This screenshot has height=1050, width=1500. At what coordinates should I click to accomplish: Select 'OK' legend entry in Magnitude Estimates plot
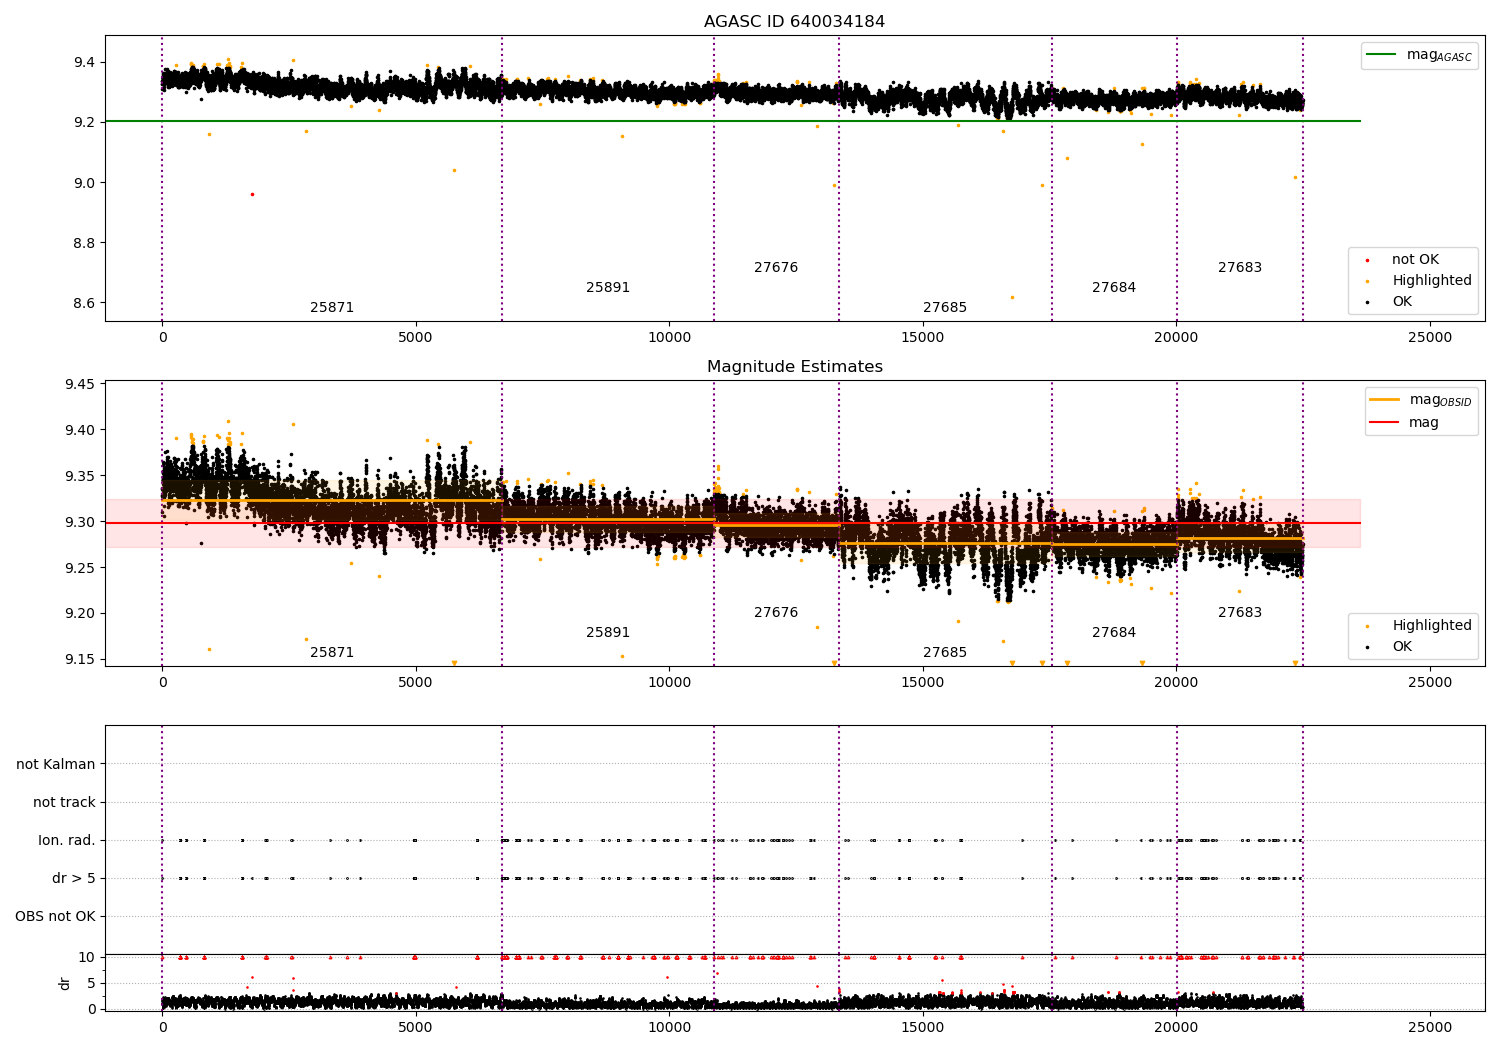[1390, 647]
